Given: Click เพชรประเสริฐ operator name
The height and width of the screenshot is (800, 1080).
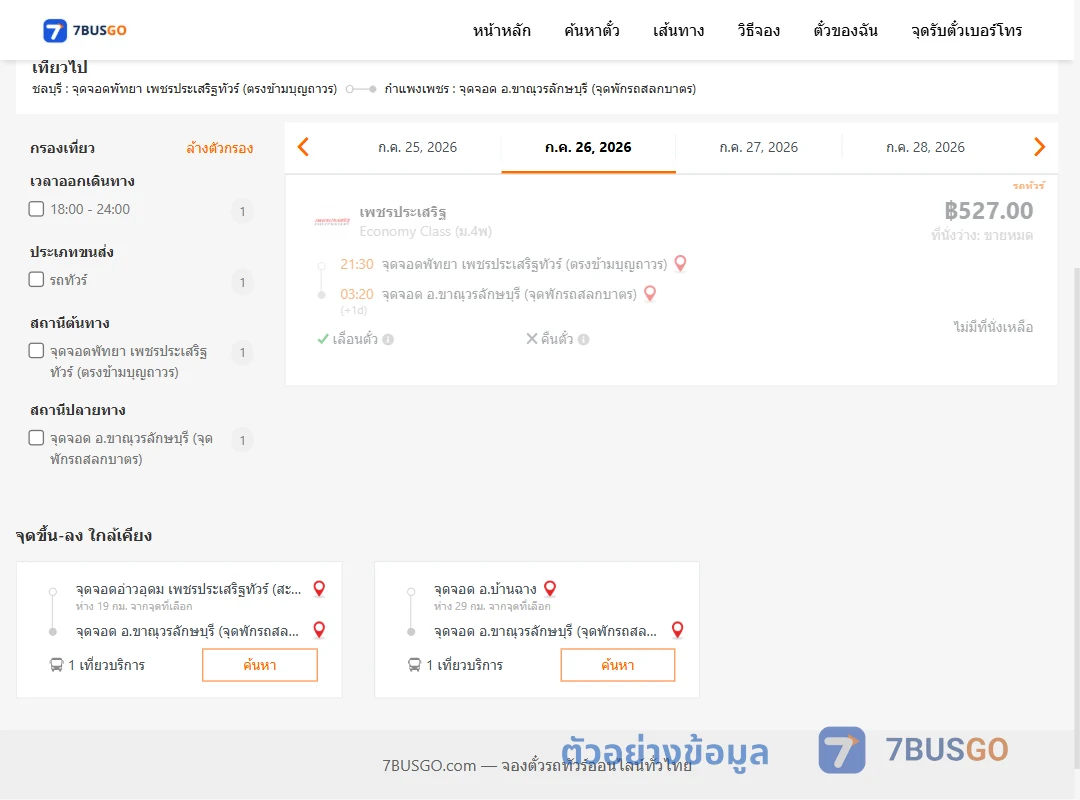Looking at the screenshot, I should click(403, 212).
